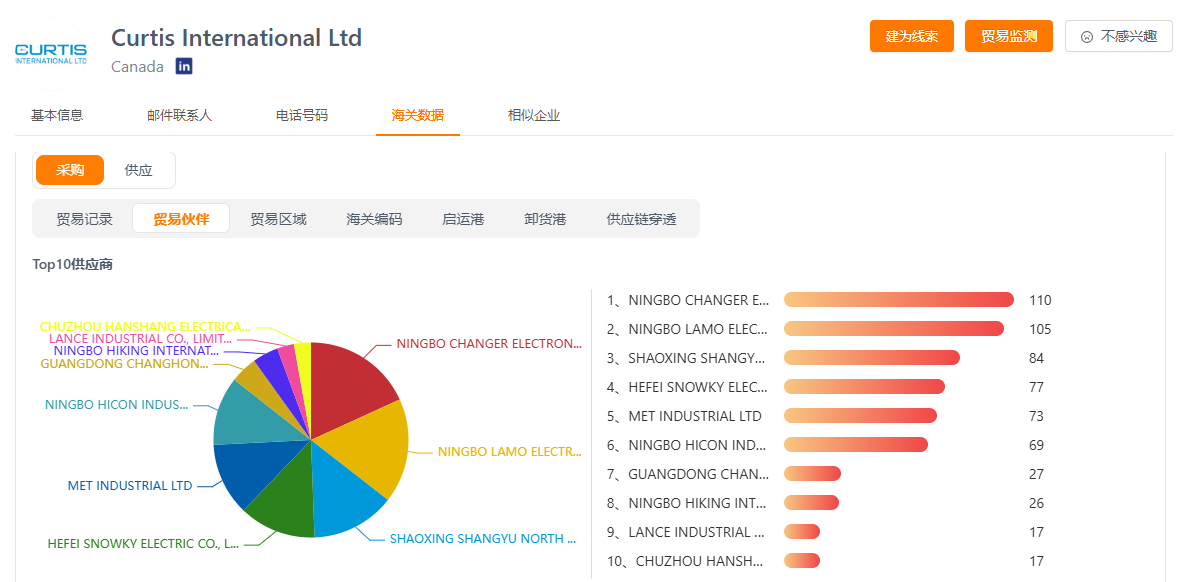The width and height of the screenshot is (1178, 582).
Task: Select the 贸易伙伴 sub-tab
Action: (181, 219)
